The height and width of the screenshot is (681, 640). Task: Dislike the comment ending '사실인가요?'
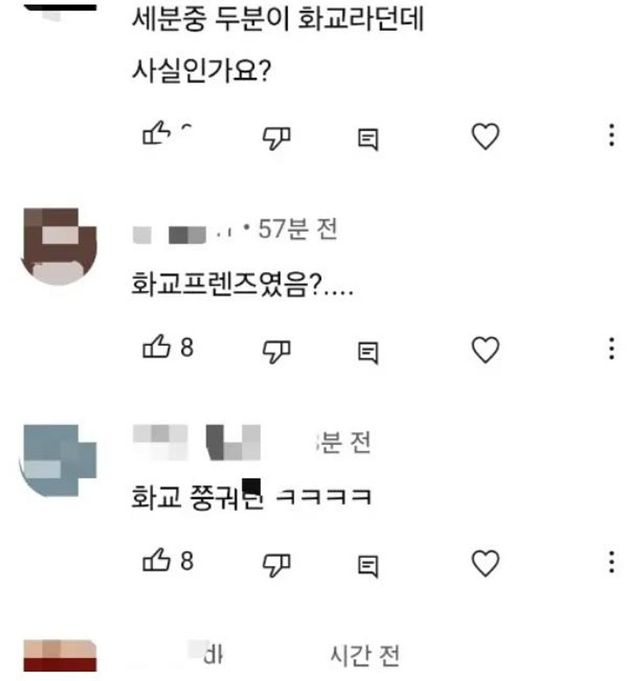277,138
